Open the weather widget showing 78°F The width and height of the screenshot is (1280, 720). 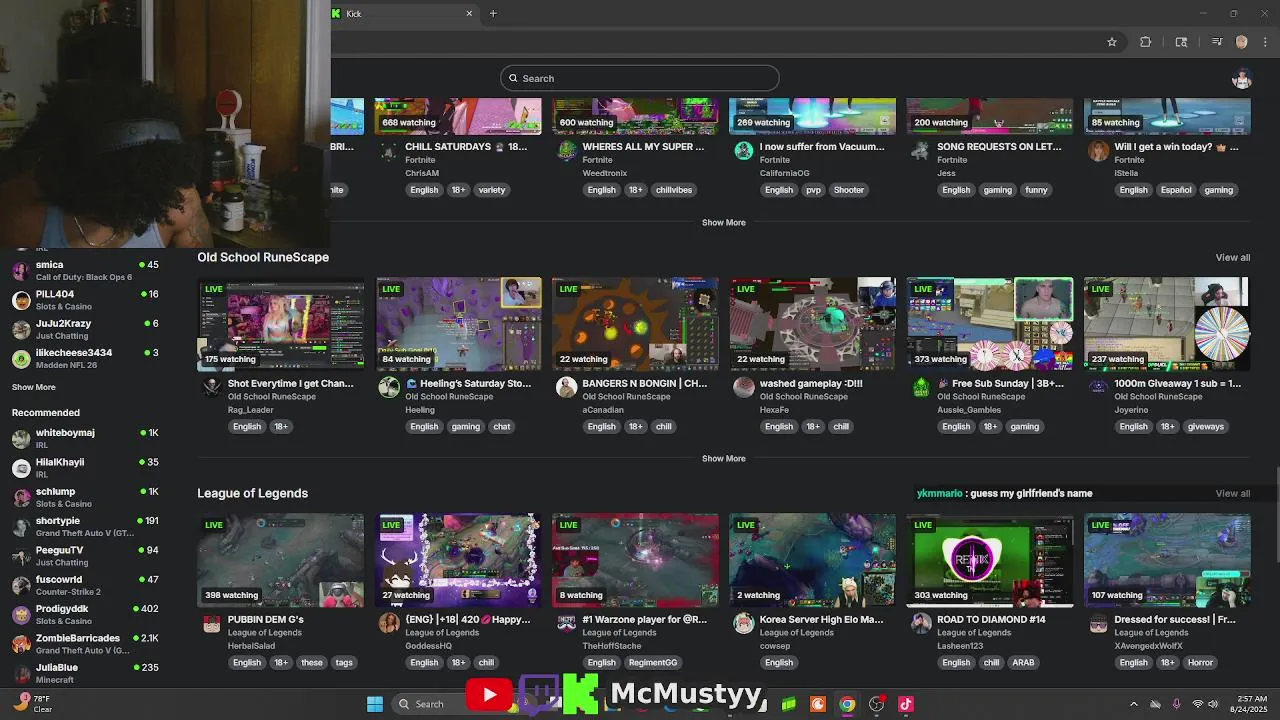33,704
